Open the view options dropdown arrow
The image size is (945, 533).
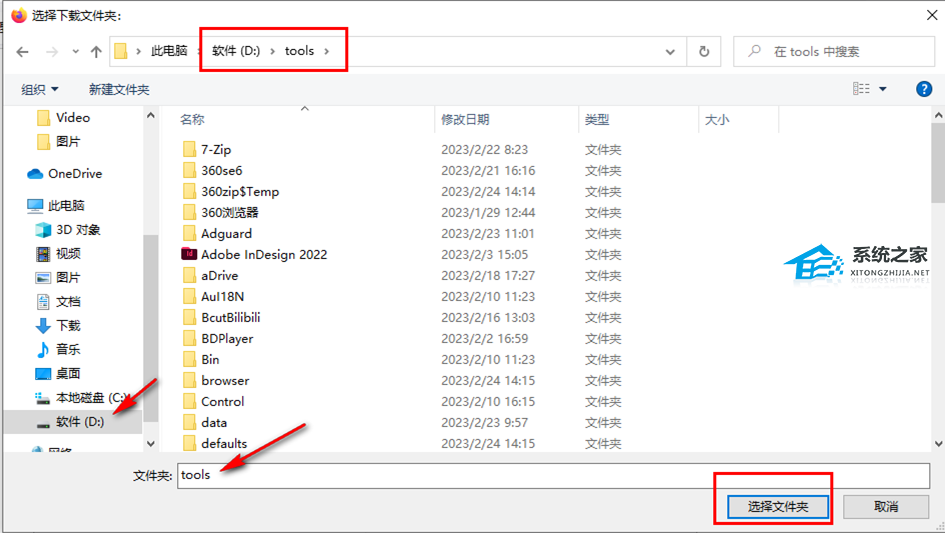882,89
